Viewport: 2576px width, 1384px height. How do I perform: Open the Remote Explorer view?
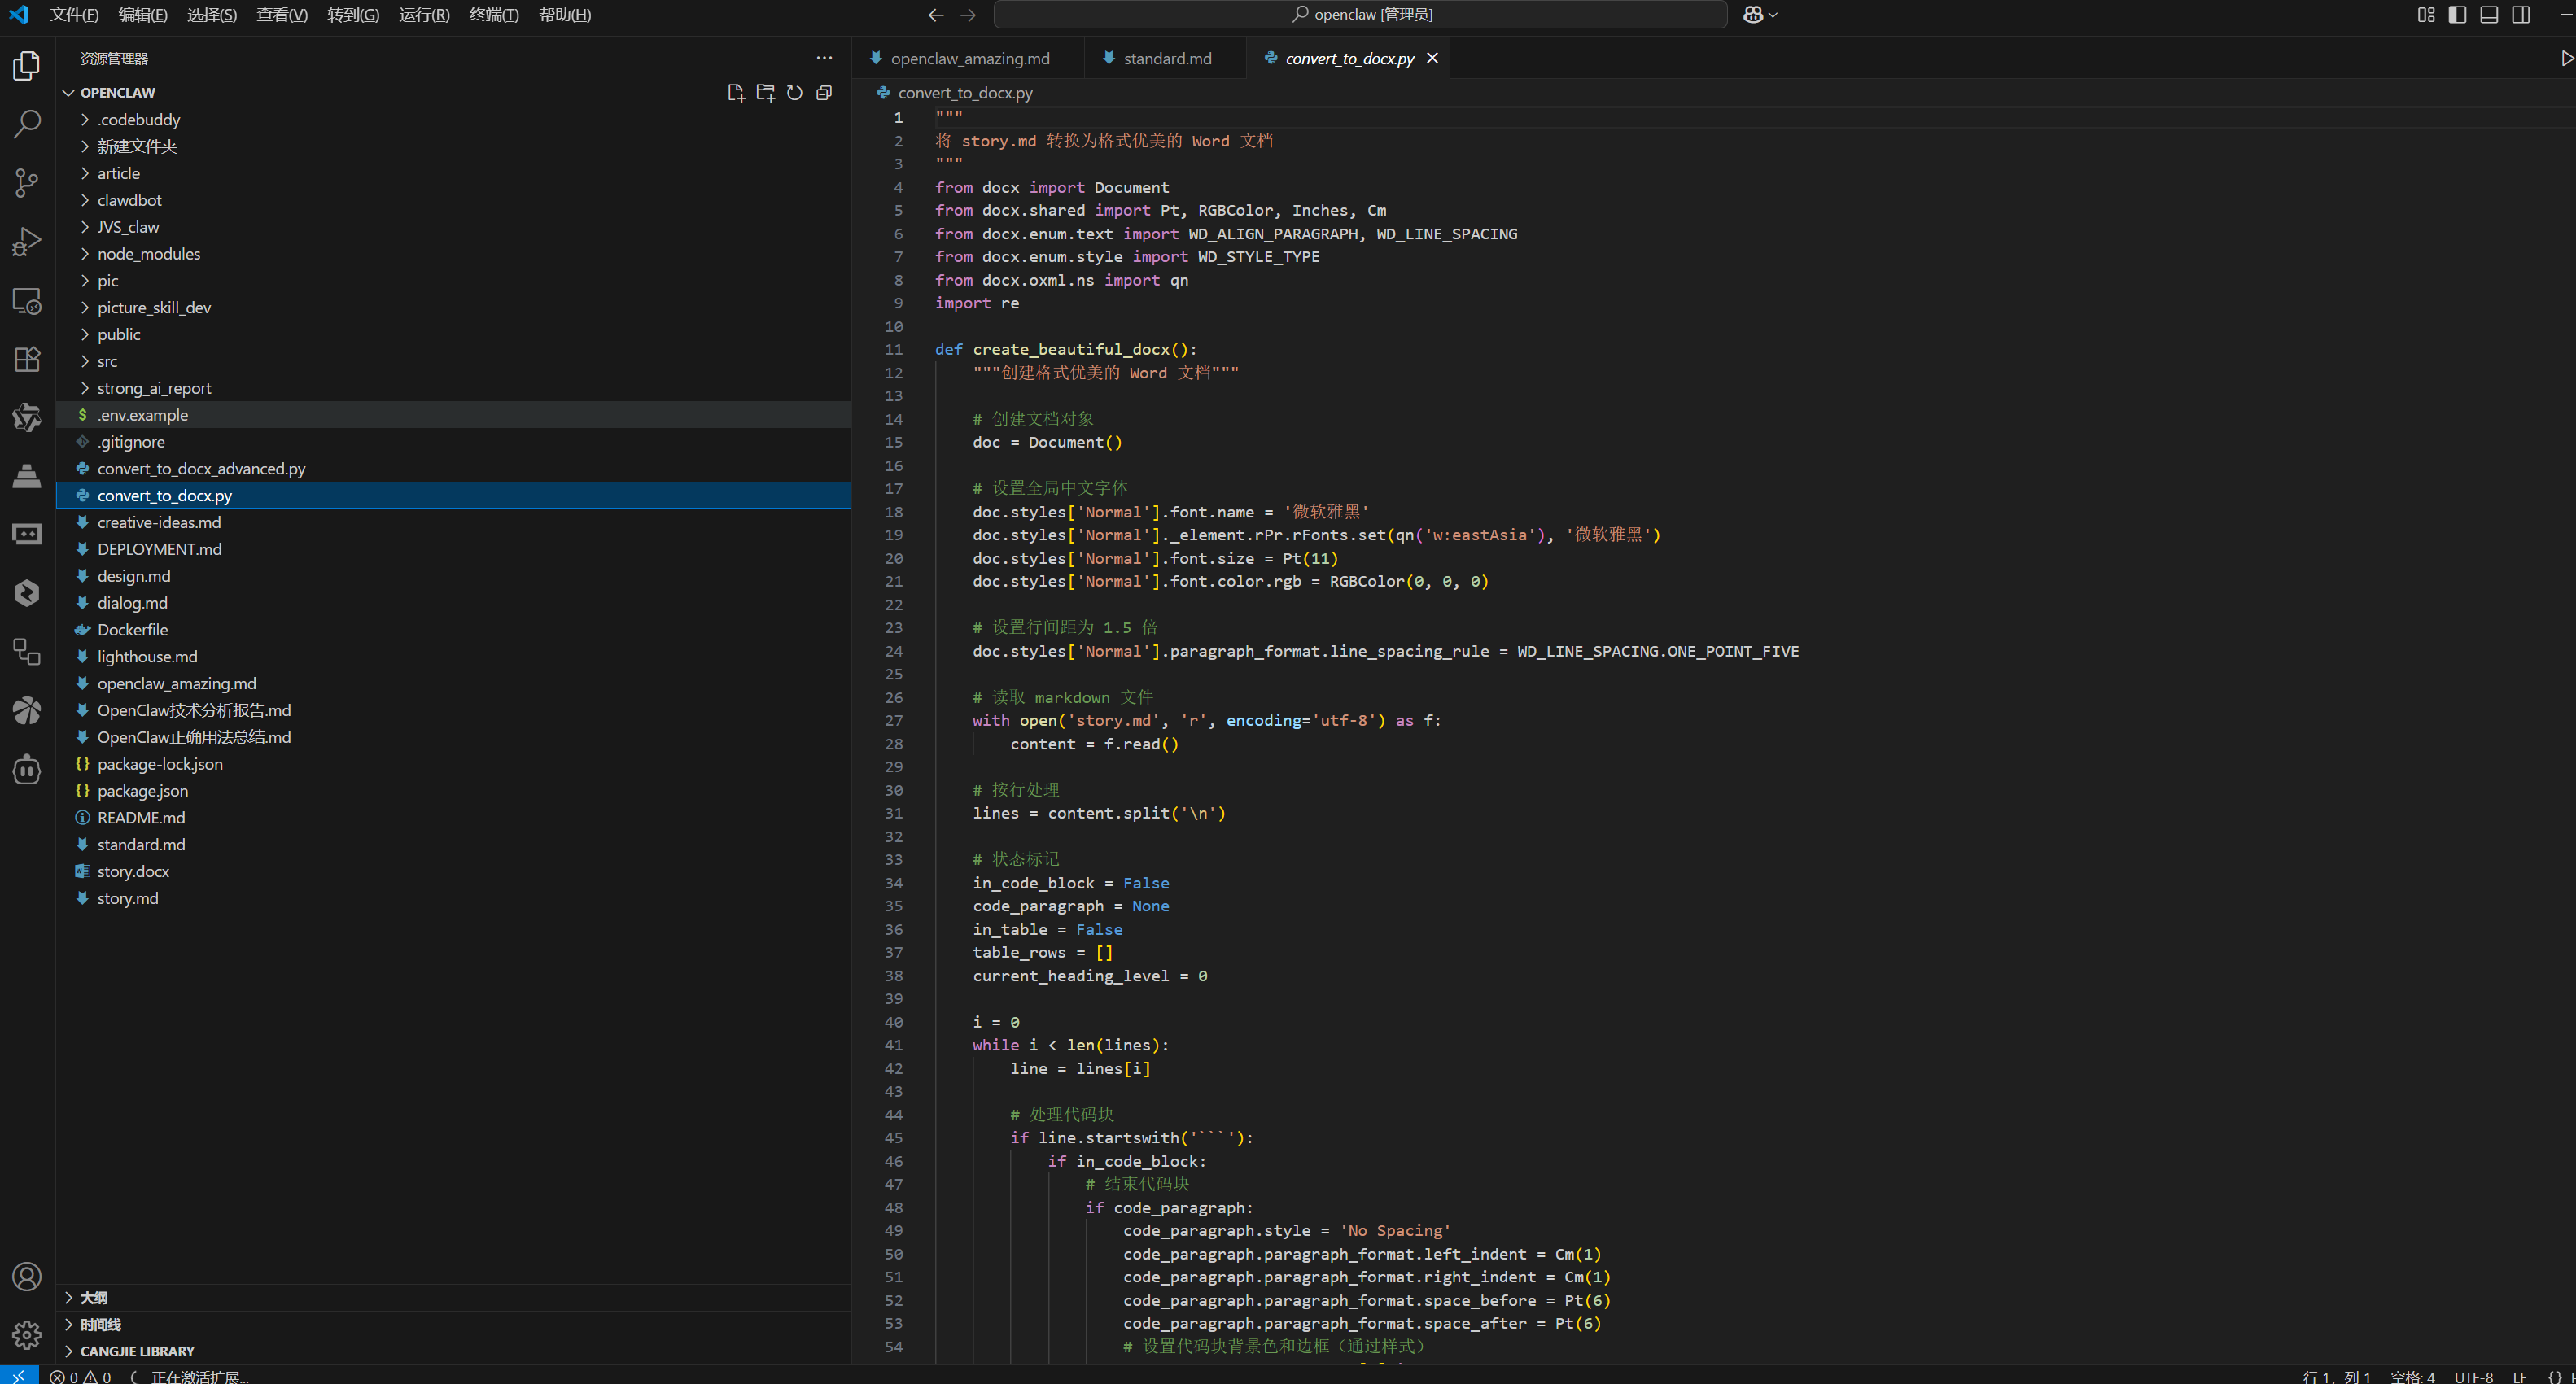tap(27, 300)
